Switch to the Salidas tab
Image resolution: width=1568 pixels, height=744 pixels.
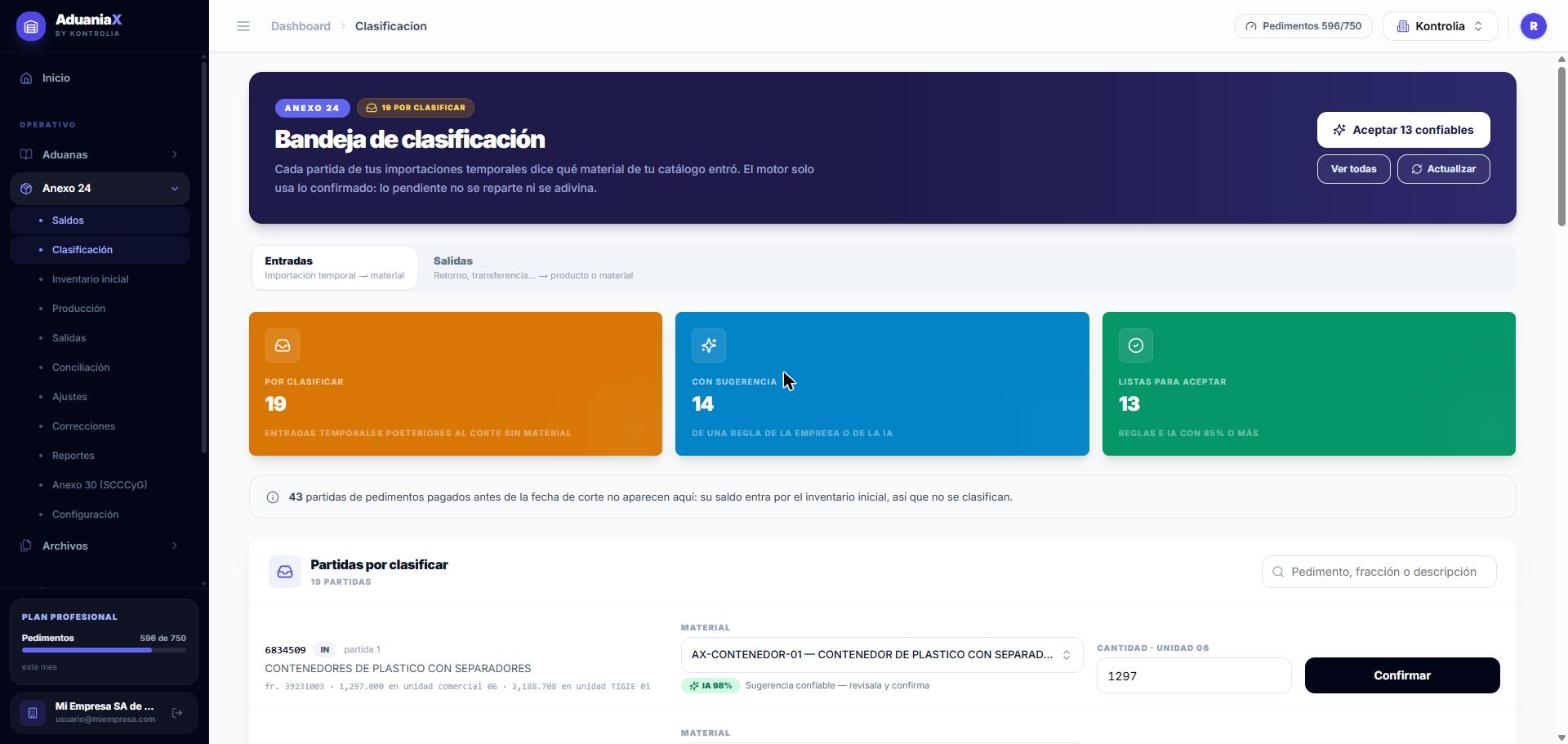pyautogui.click(x=533, y=268)
